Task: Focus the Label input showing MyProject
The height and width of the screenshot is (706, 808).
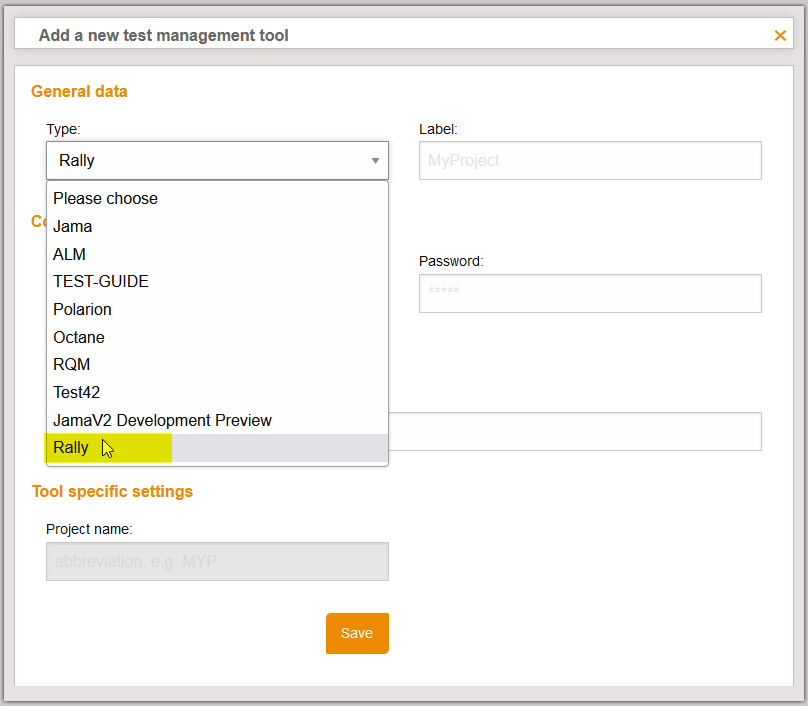Action: (589, 160)
